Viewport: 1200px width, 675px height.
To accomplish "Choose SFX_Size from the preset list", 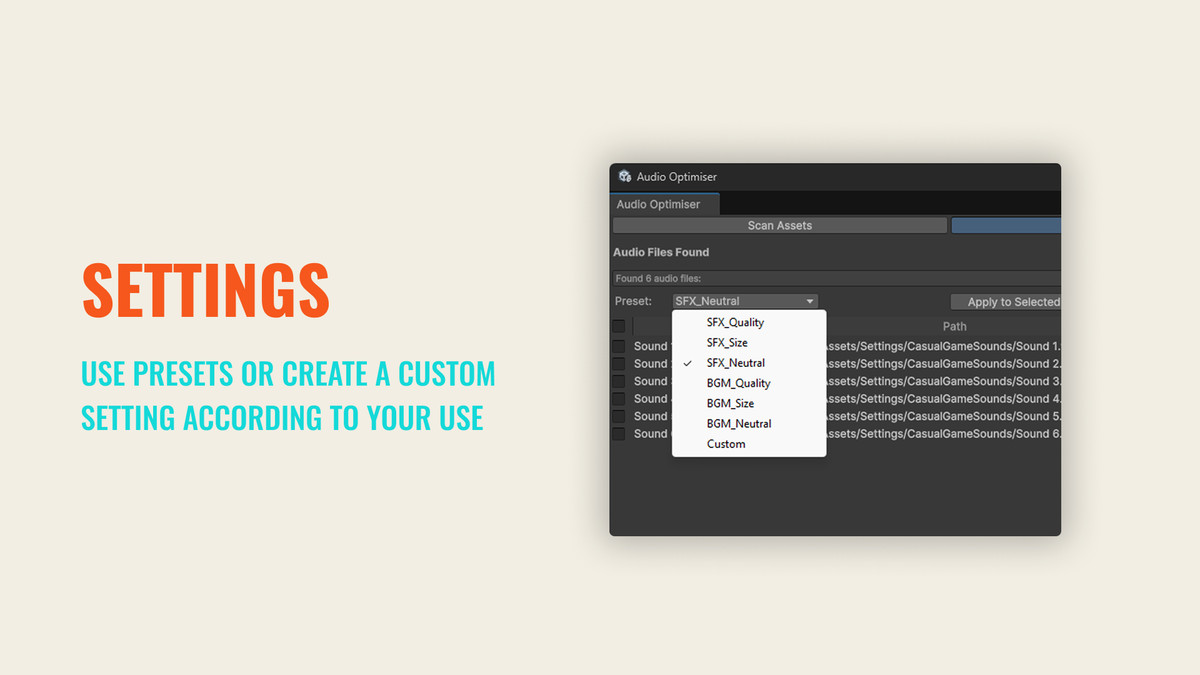I will 749,343.
